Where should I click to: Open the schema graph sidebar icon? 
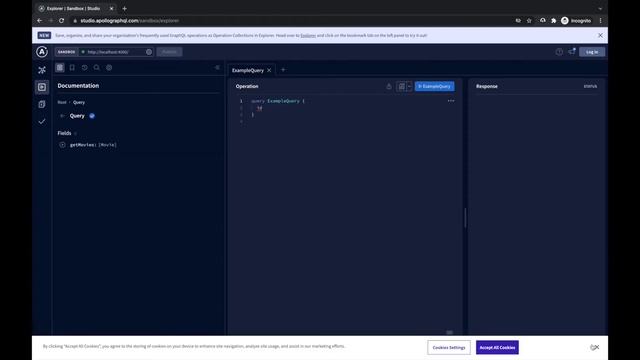[42, 70]
